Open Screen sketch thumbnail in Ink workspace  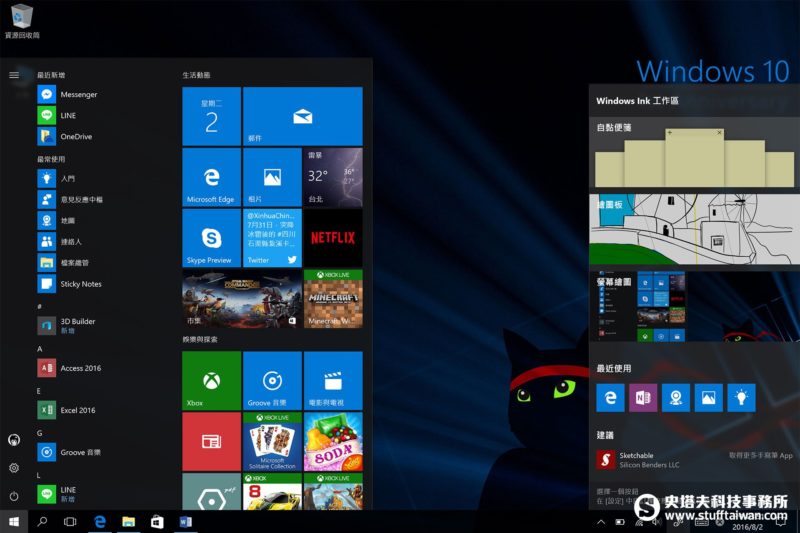(694, 306)
